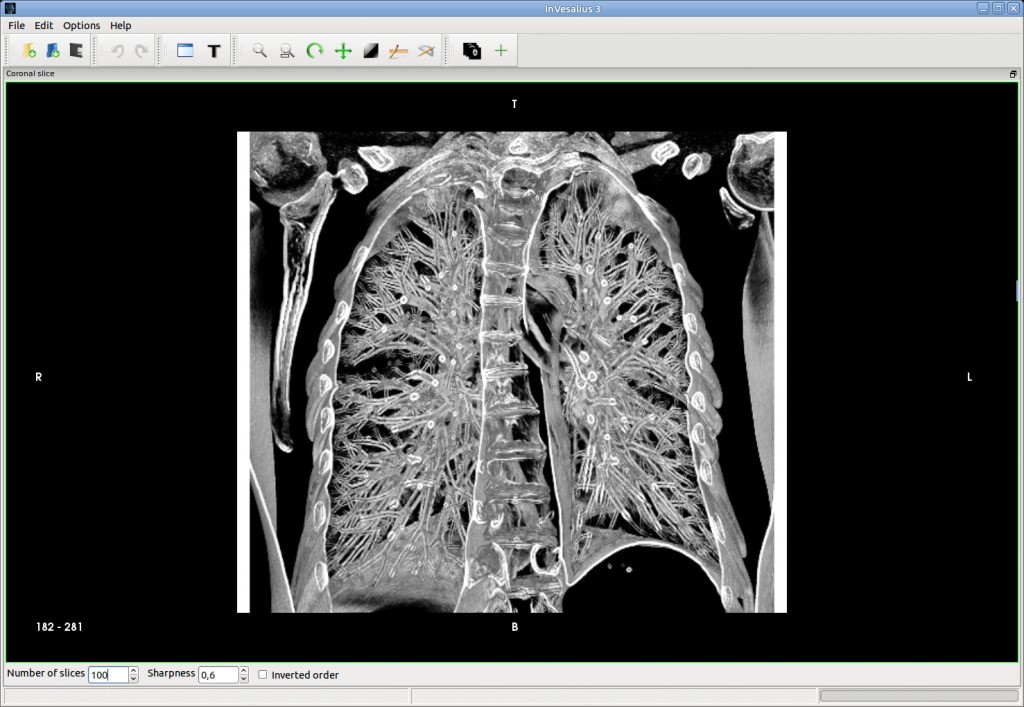Select the magnifier zoom tool
The width and height of the screenshot is (1024, 707).
coord(259,51)
